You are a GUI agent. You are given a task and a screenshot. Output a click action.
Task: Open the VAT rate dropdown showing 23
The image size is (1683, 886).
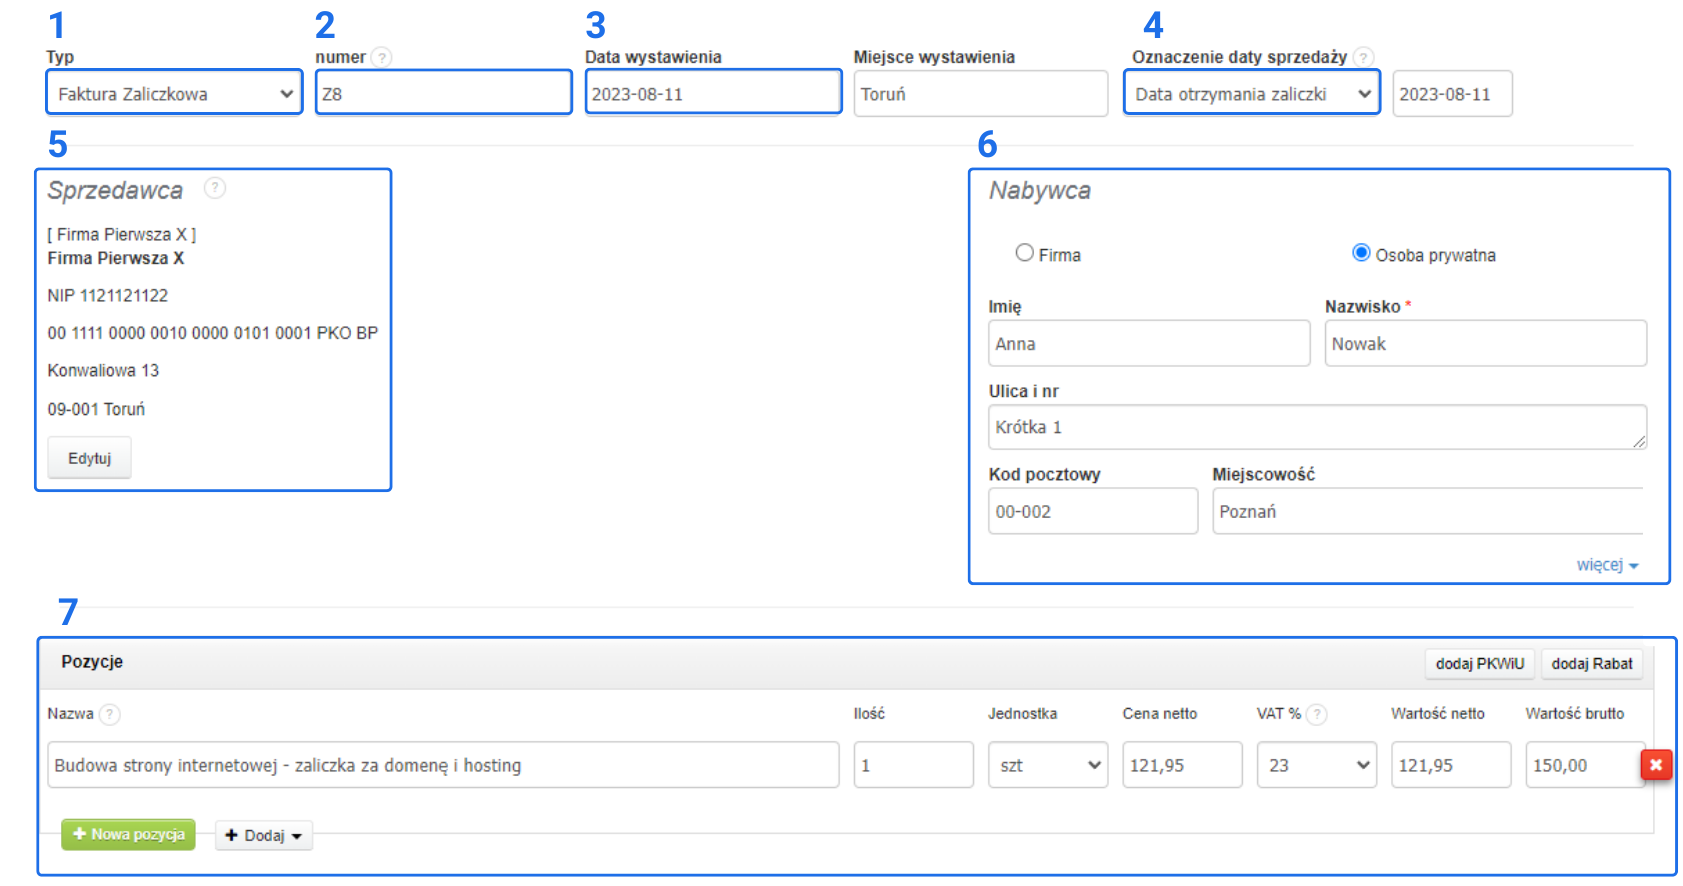[x=1316, y=765]
